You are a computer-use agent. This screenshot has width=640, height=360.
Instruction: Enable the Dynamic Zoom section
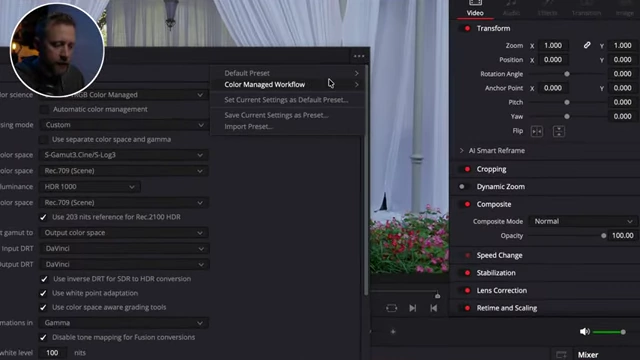point(462,187)
